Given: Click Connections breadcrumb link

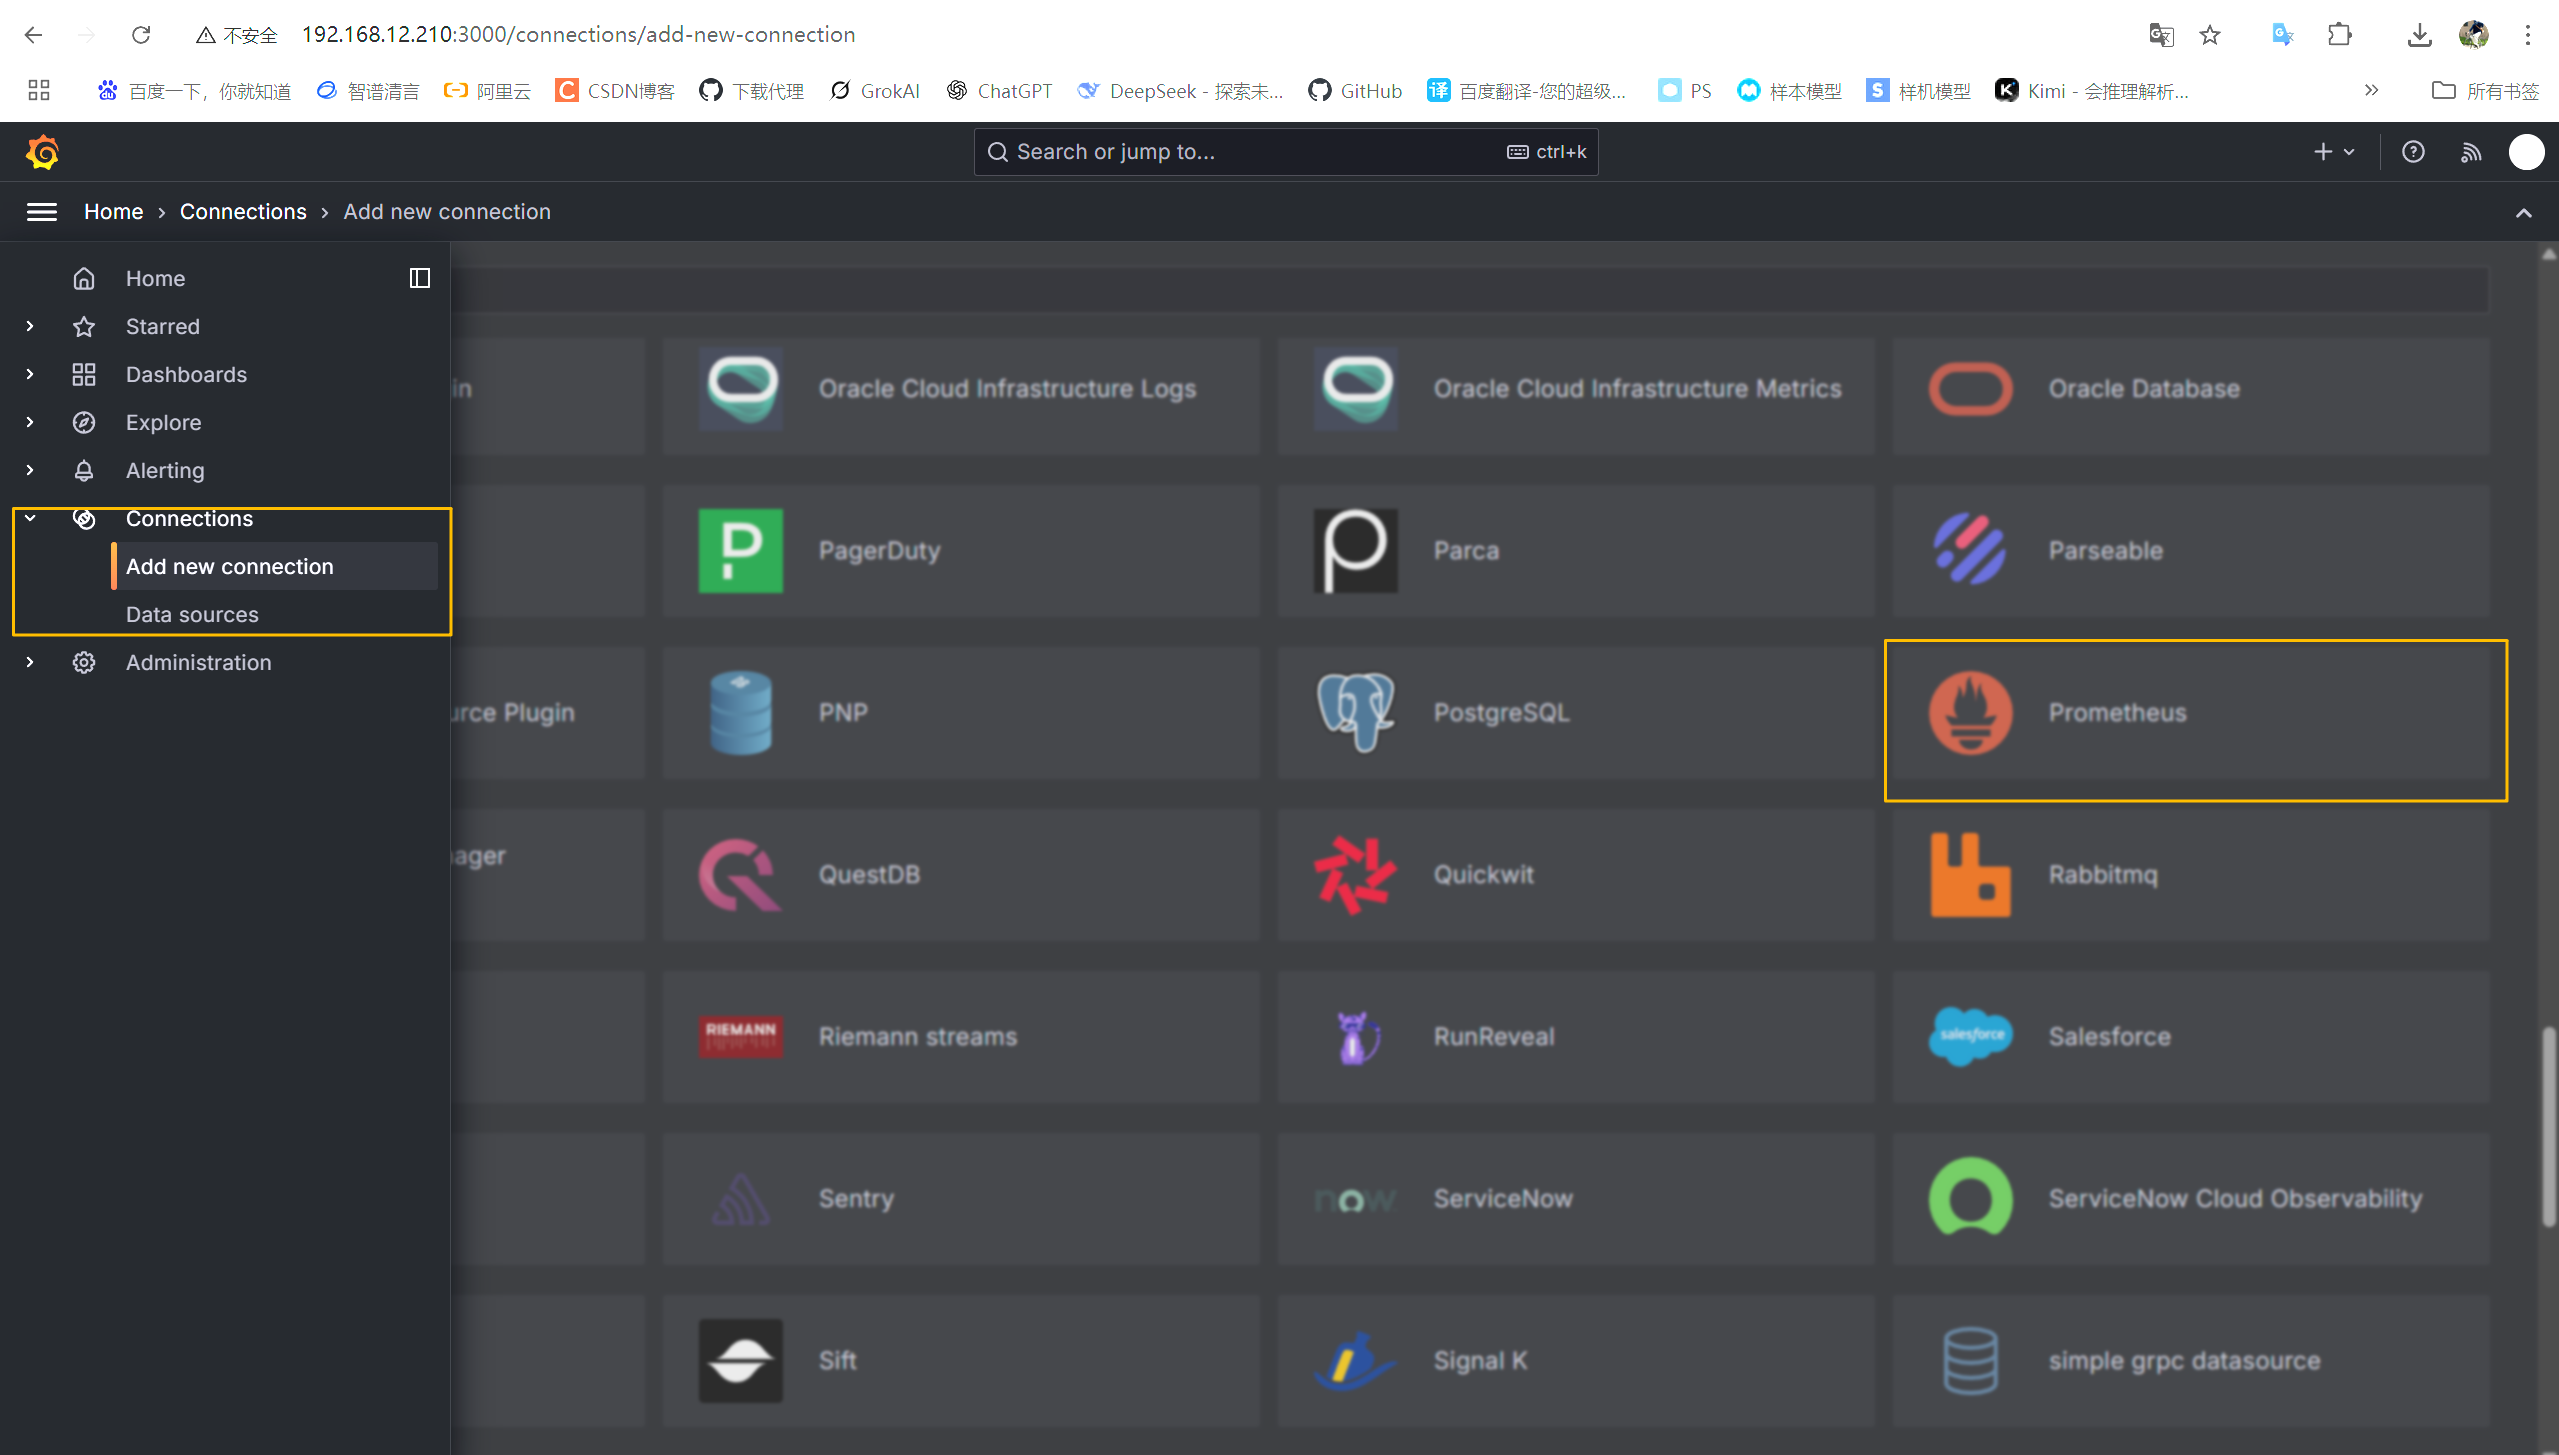Looking at the screenshot, I should (243, 212).
